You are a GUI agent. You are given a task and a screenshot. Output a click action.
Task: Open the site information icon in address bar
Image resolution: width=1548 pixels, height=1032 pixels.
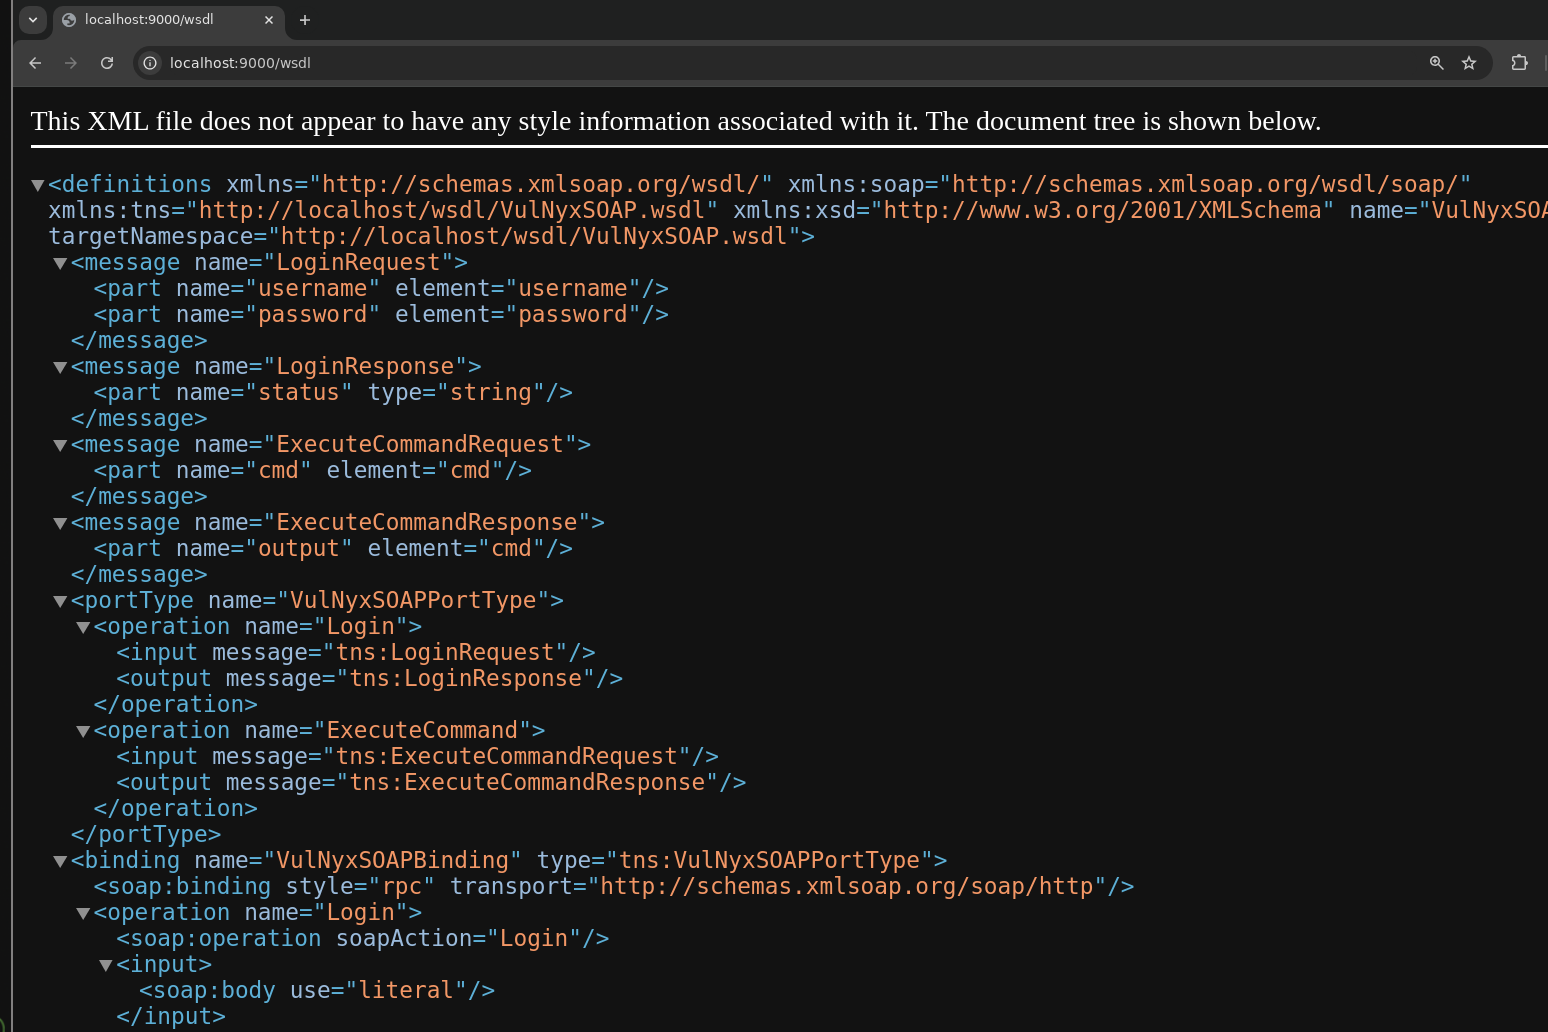(x=150, y=63)
